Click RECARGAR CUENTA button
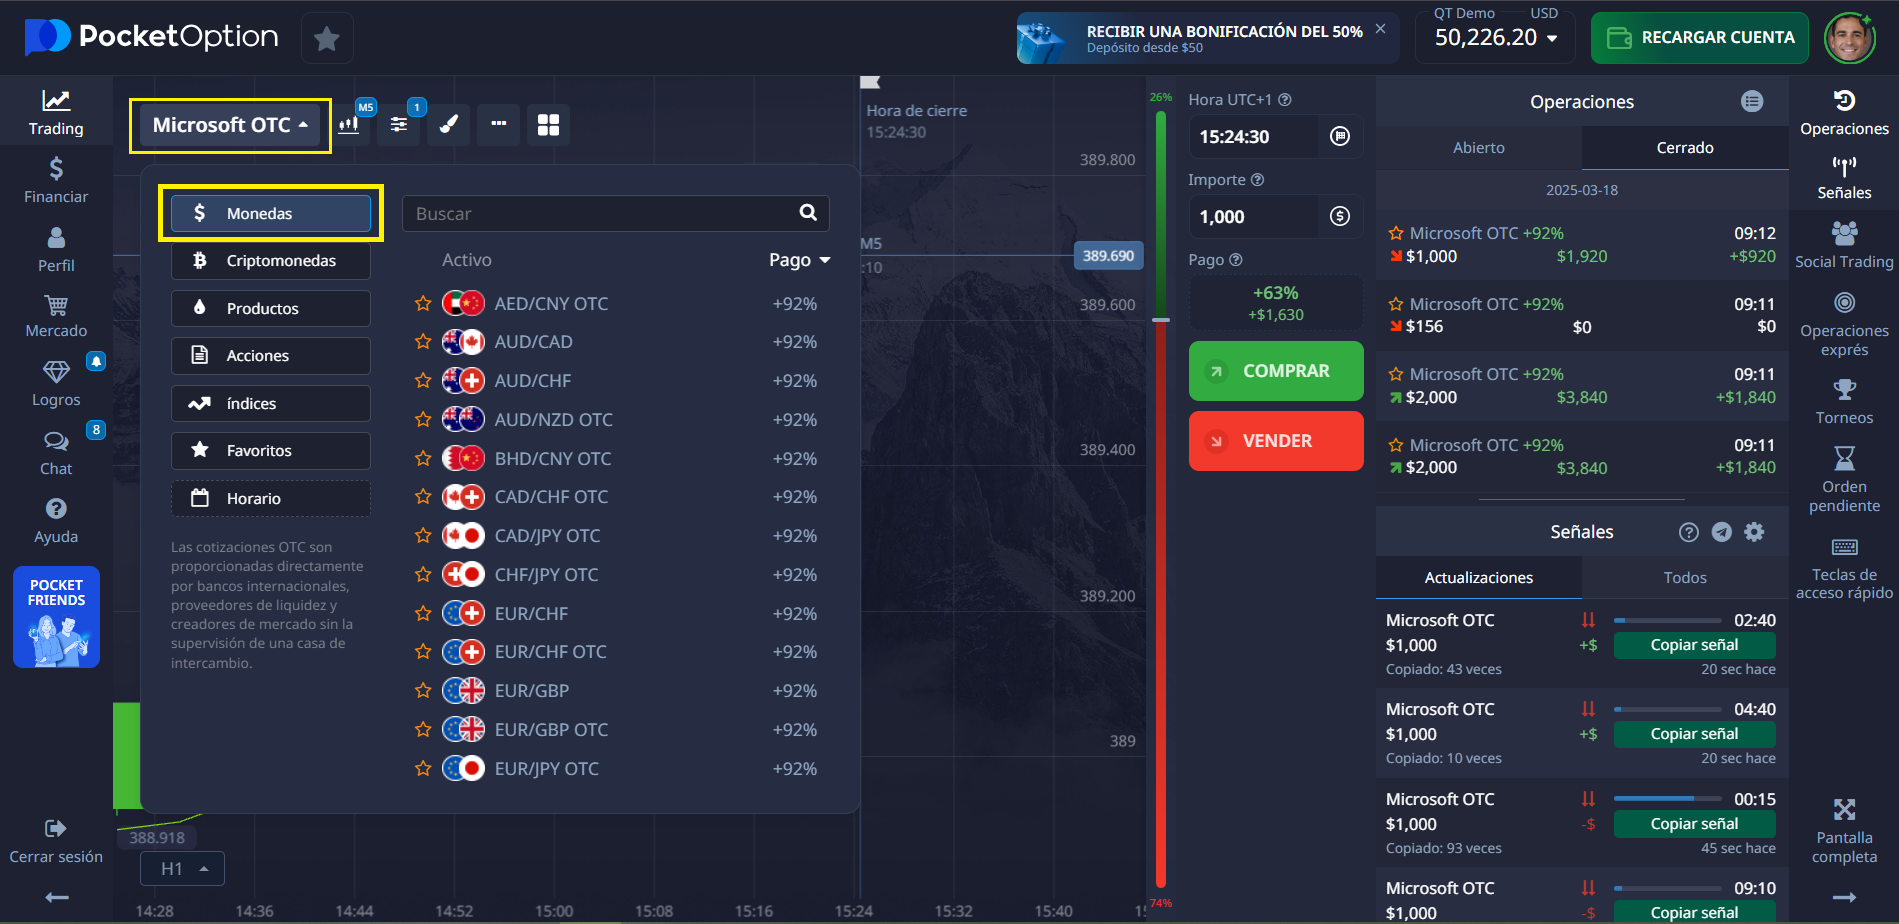The image size is (1899, 924). coord(1700,38)
